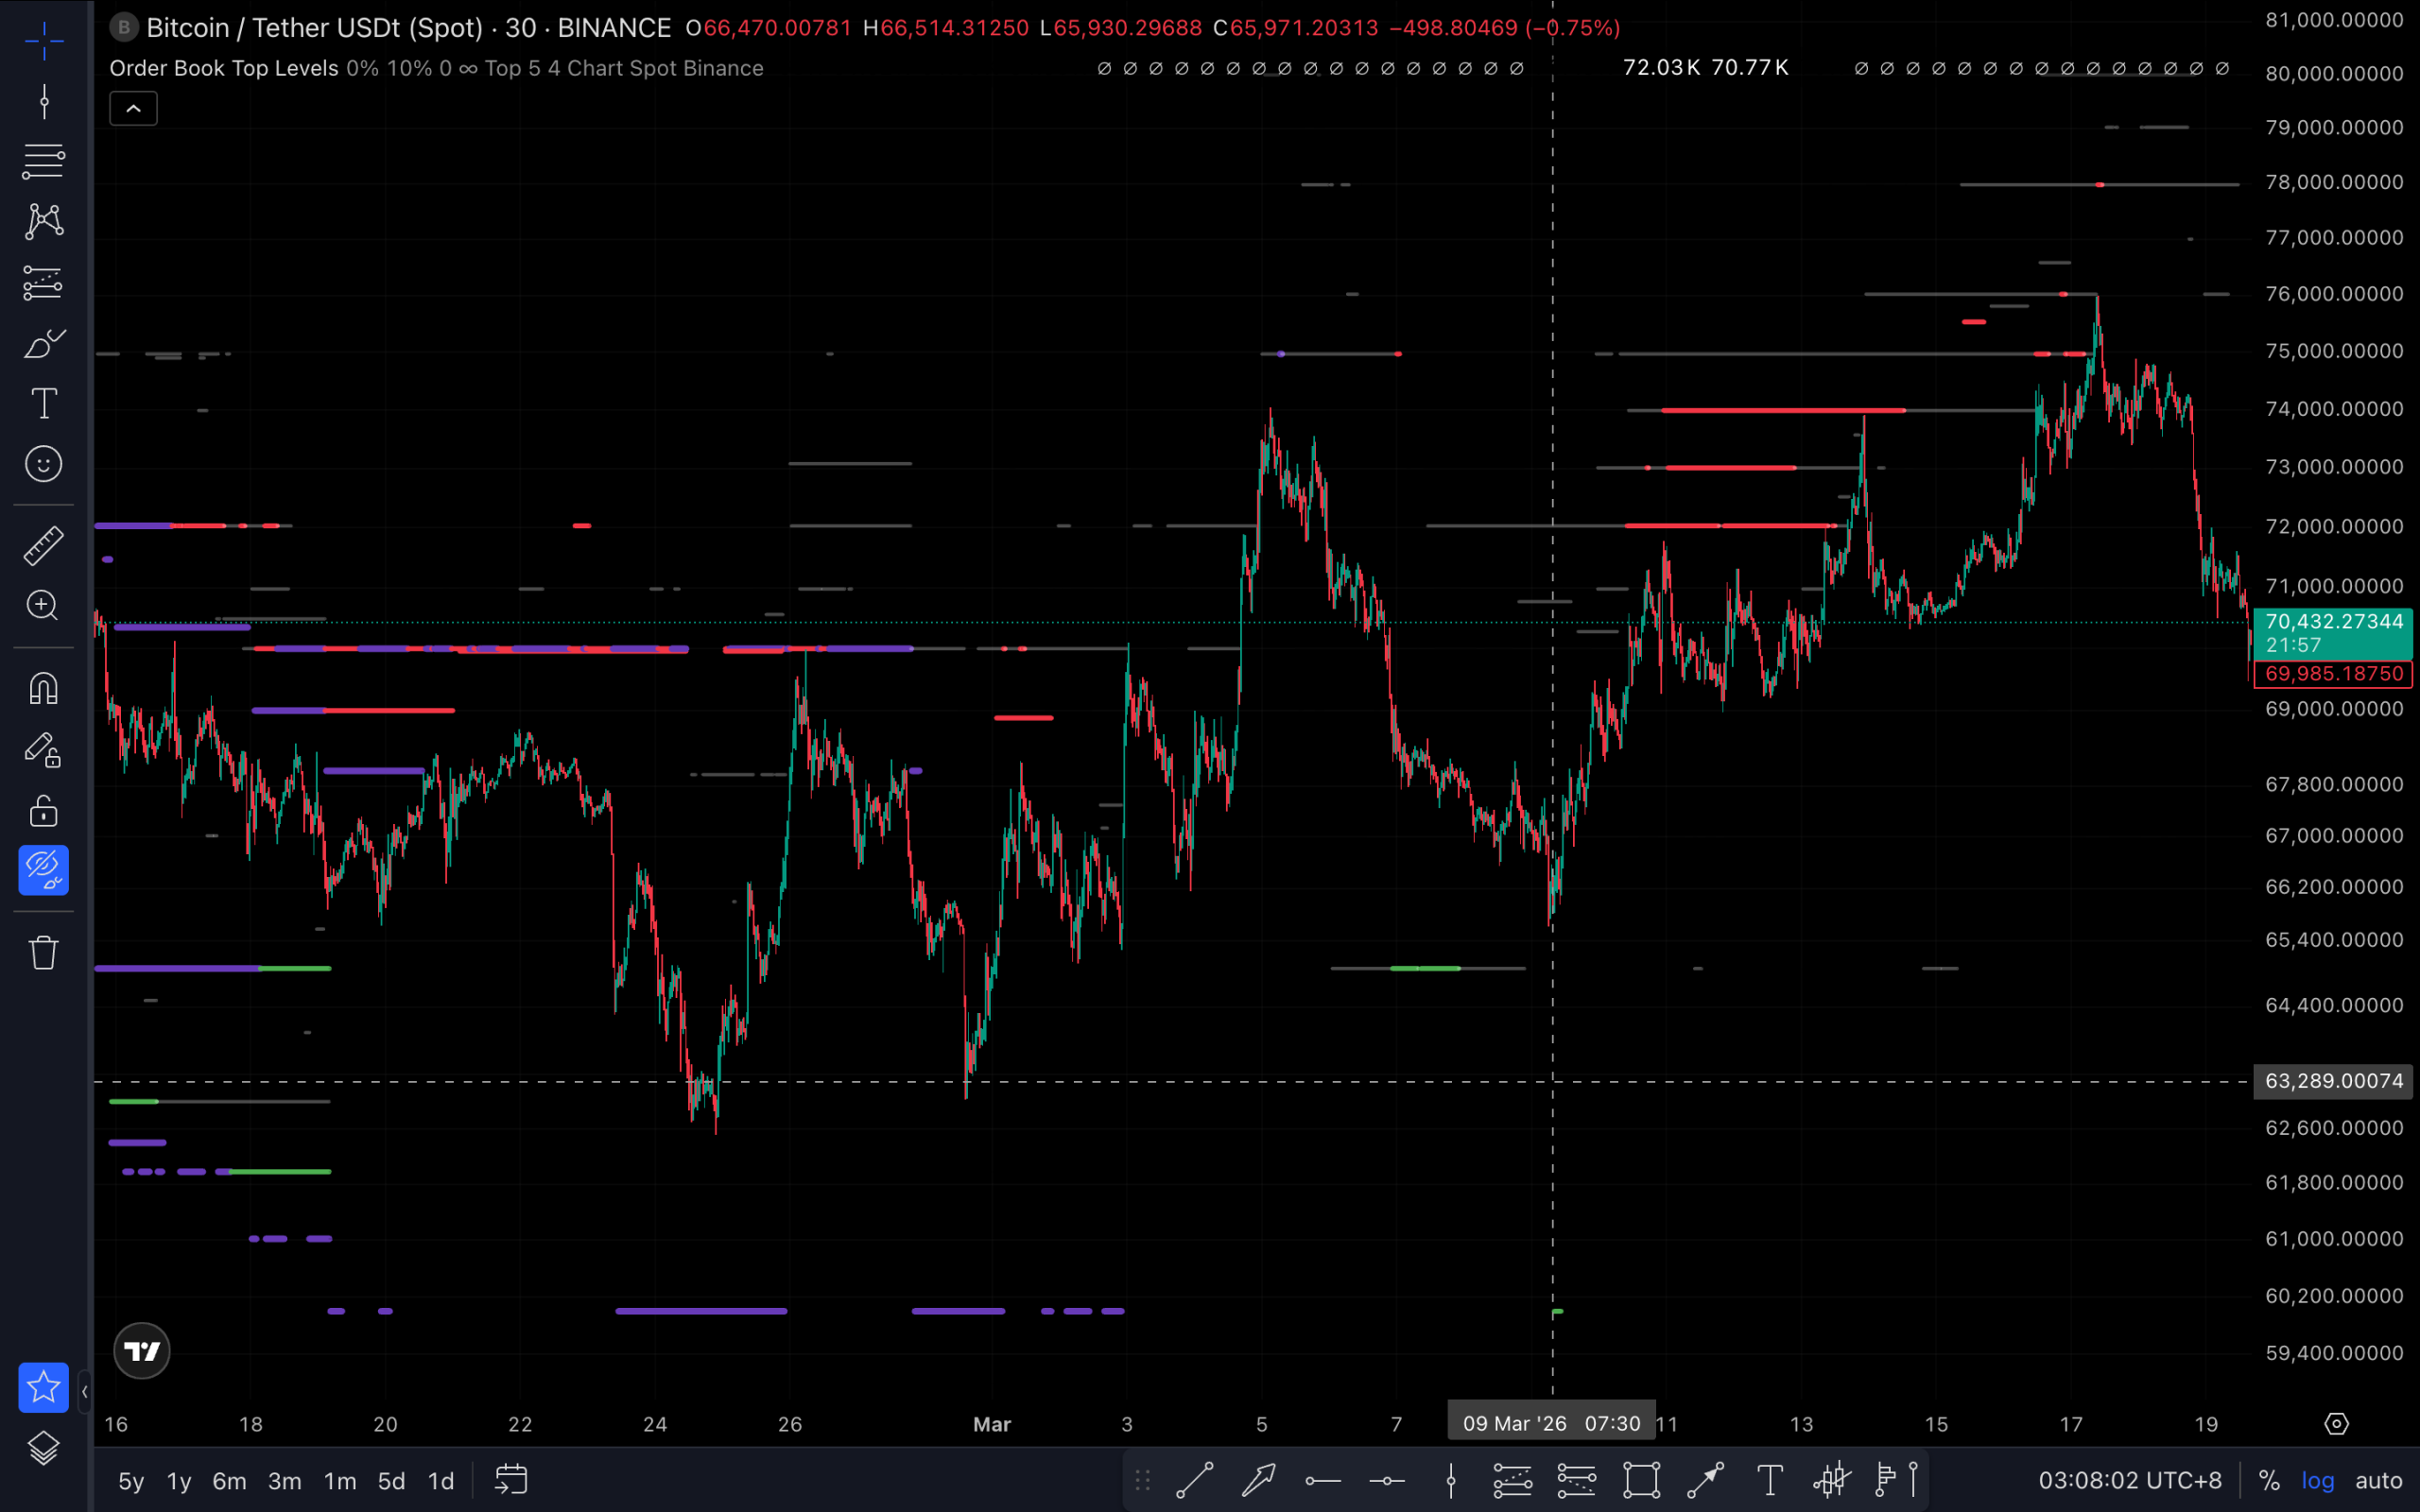Click the Zoom In magnifier tool
Image resolution: width=2420 pixels, height=1512 pixels.
[x=43, y=605]
